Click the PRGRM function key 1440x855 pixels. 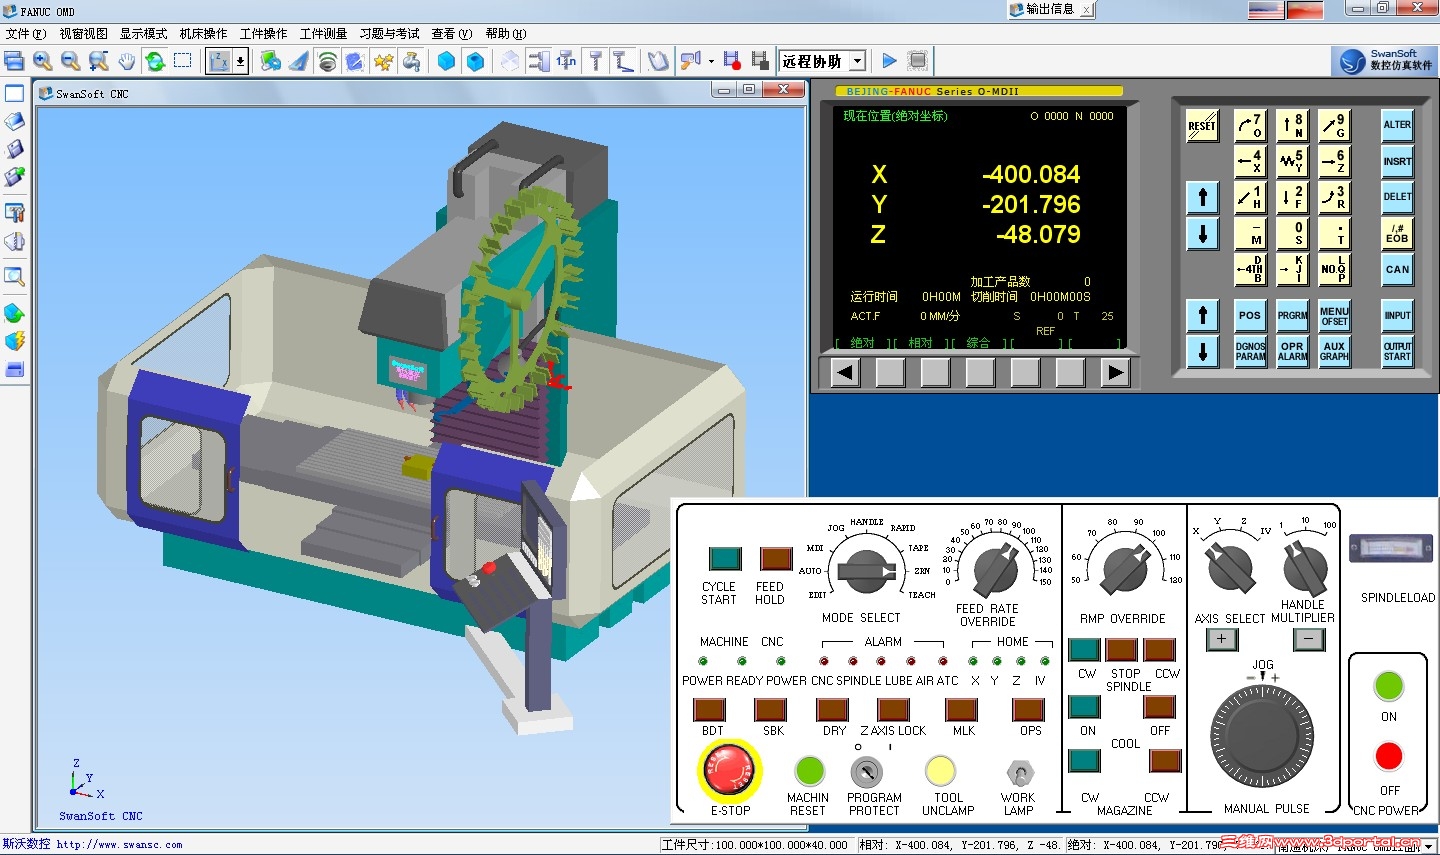[1292, 315]
